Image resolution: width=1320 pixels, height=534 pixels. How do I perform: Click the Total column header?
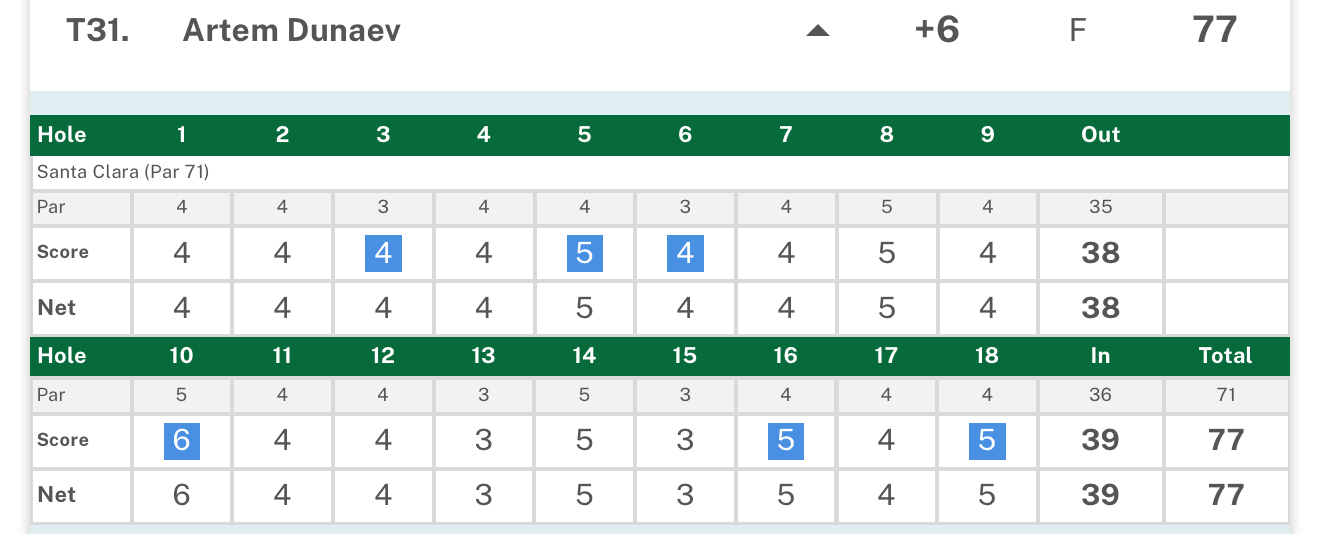point(1225,356)
